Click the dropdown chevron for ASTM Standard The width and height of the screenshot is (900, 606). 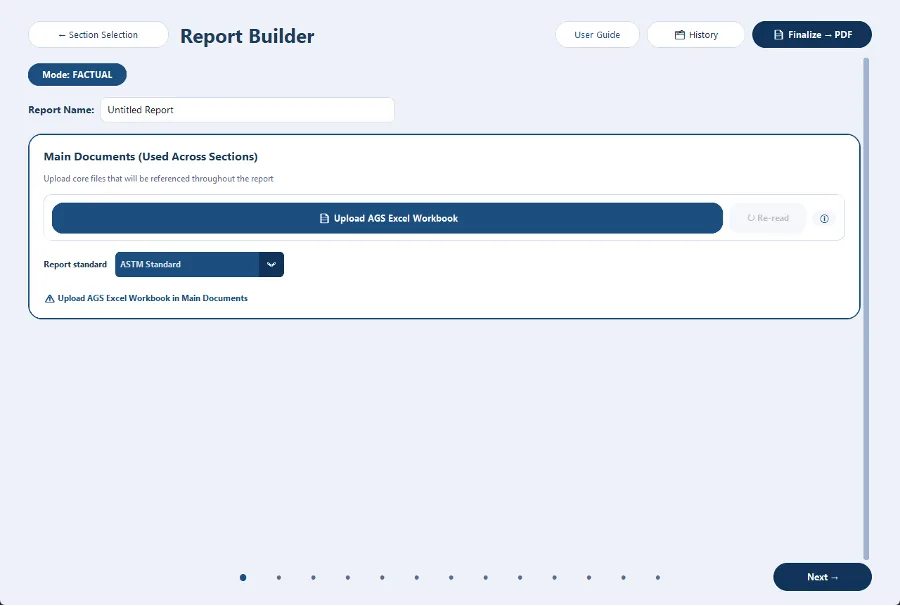click(x=271, y=265)
